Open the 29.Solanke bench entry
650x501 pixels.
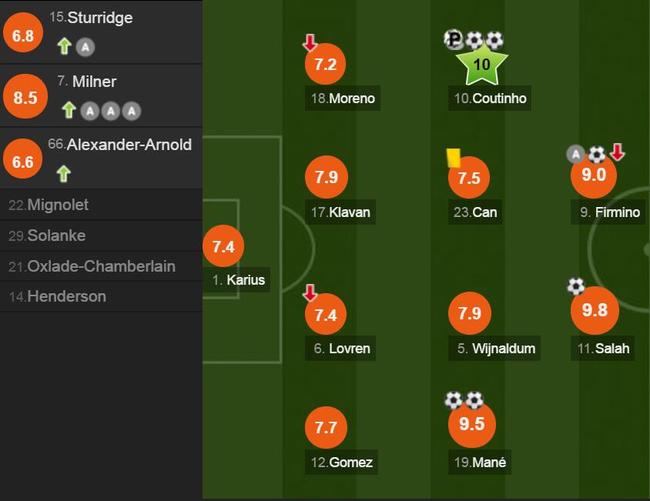tap(101, 235)
